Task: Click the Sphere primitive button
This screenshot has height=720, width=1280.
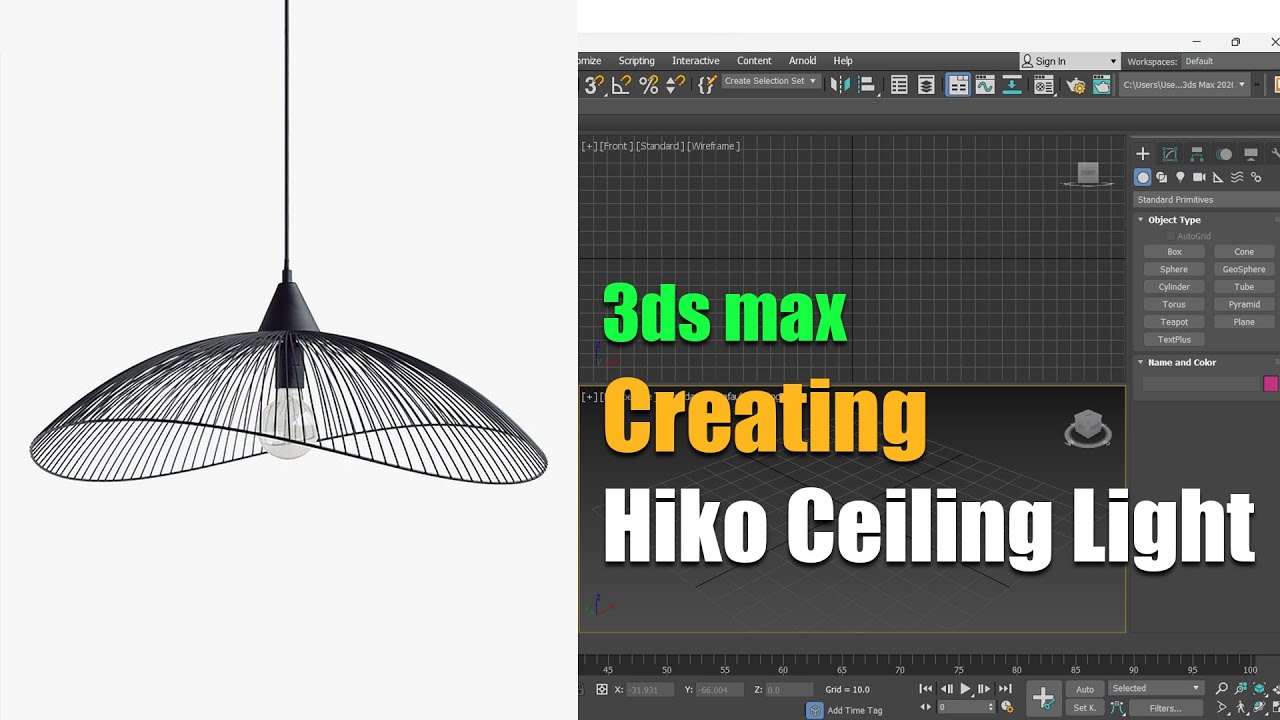Action: [x=1174, y=269]
